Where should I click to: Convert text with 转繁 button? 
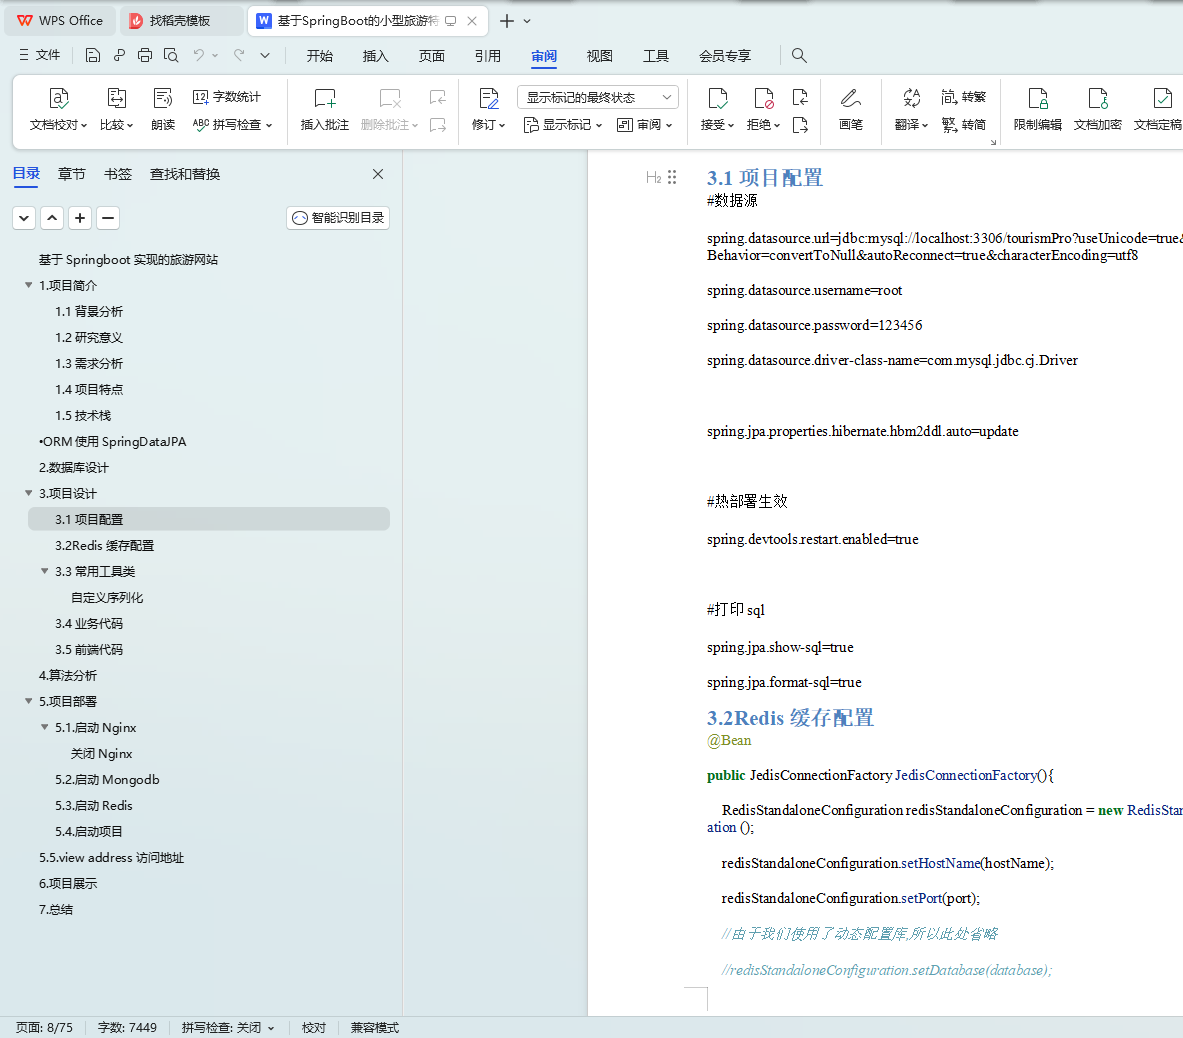(963, 97)
